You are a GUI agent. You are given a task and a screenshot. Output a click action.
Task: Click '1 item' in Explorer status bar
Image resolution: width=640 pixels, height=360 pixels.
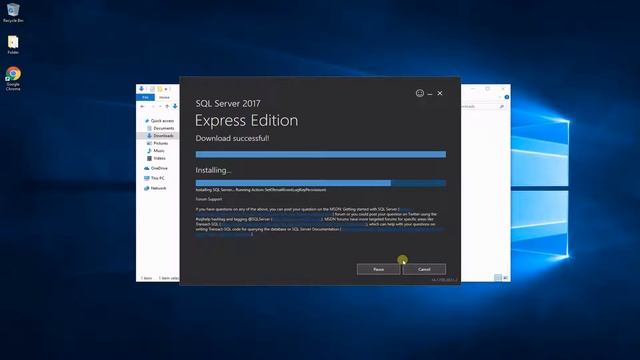pos(146,278)
